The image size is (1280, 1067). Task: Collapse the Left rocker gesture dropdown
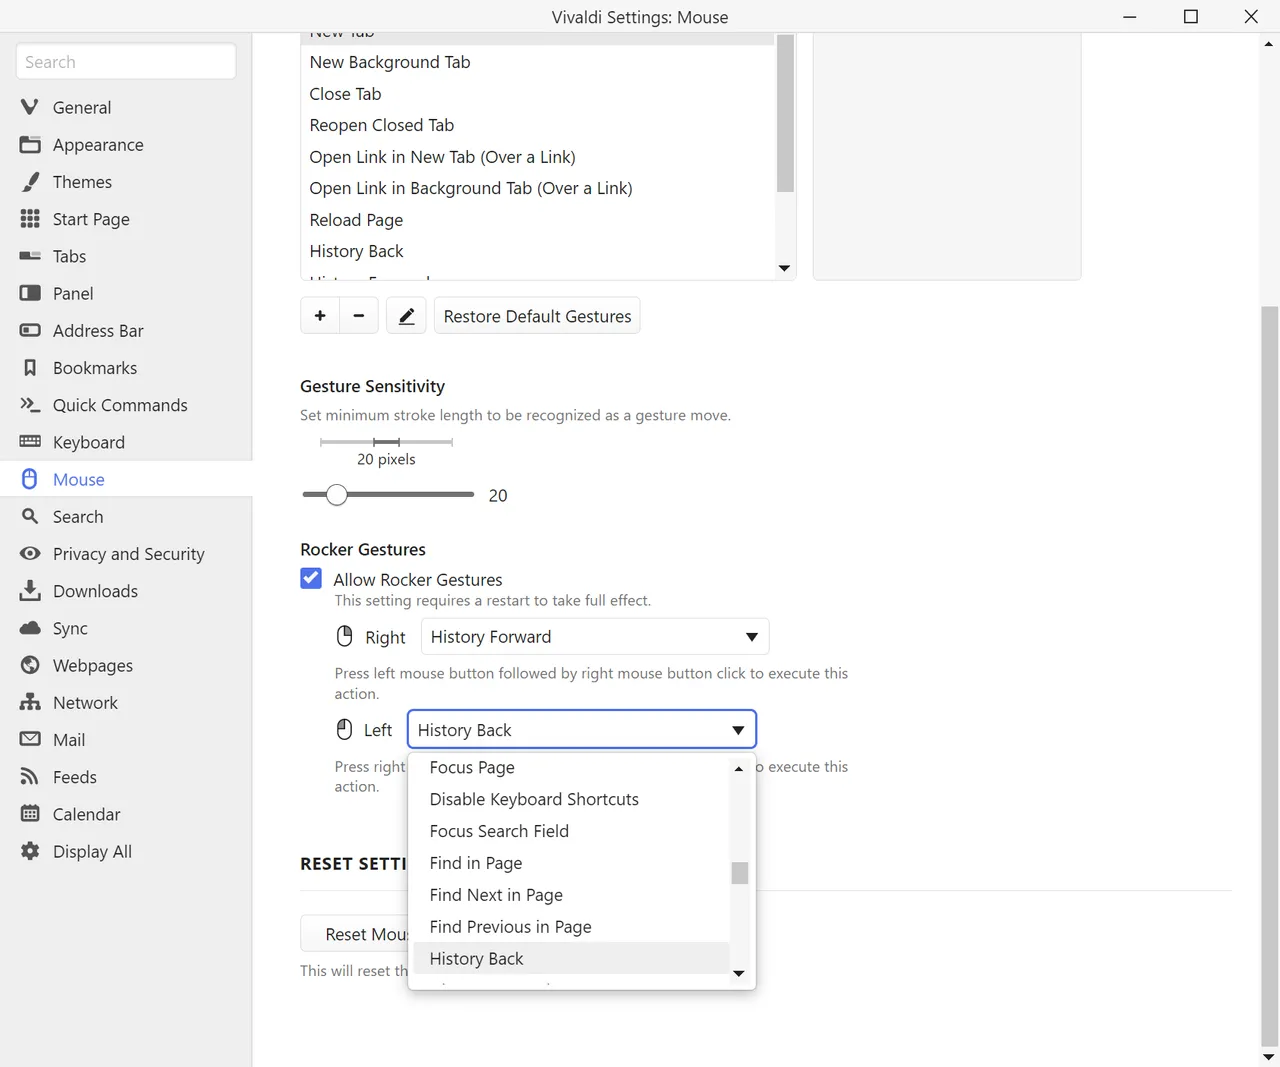click(x=582, y=730)
